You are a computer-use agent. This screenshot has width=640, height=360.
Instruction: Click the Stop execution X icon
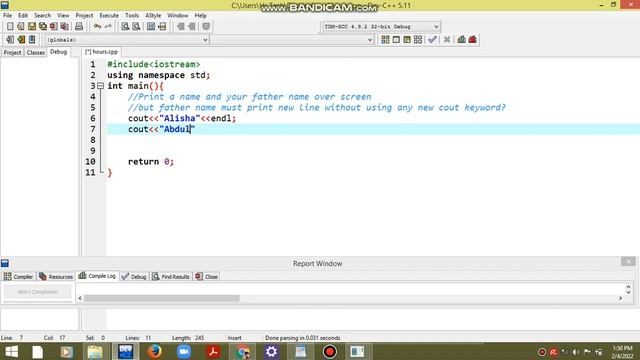coord(447,40)
